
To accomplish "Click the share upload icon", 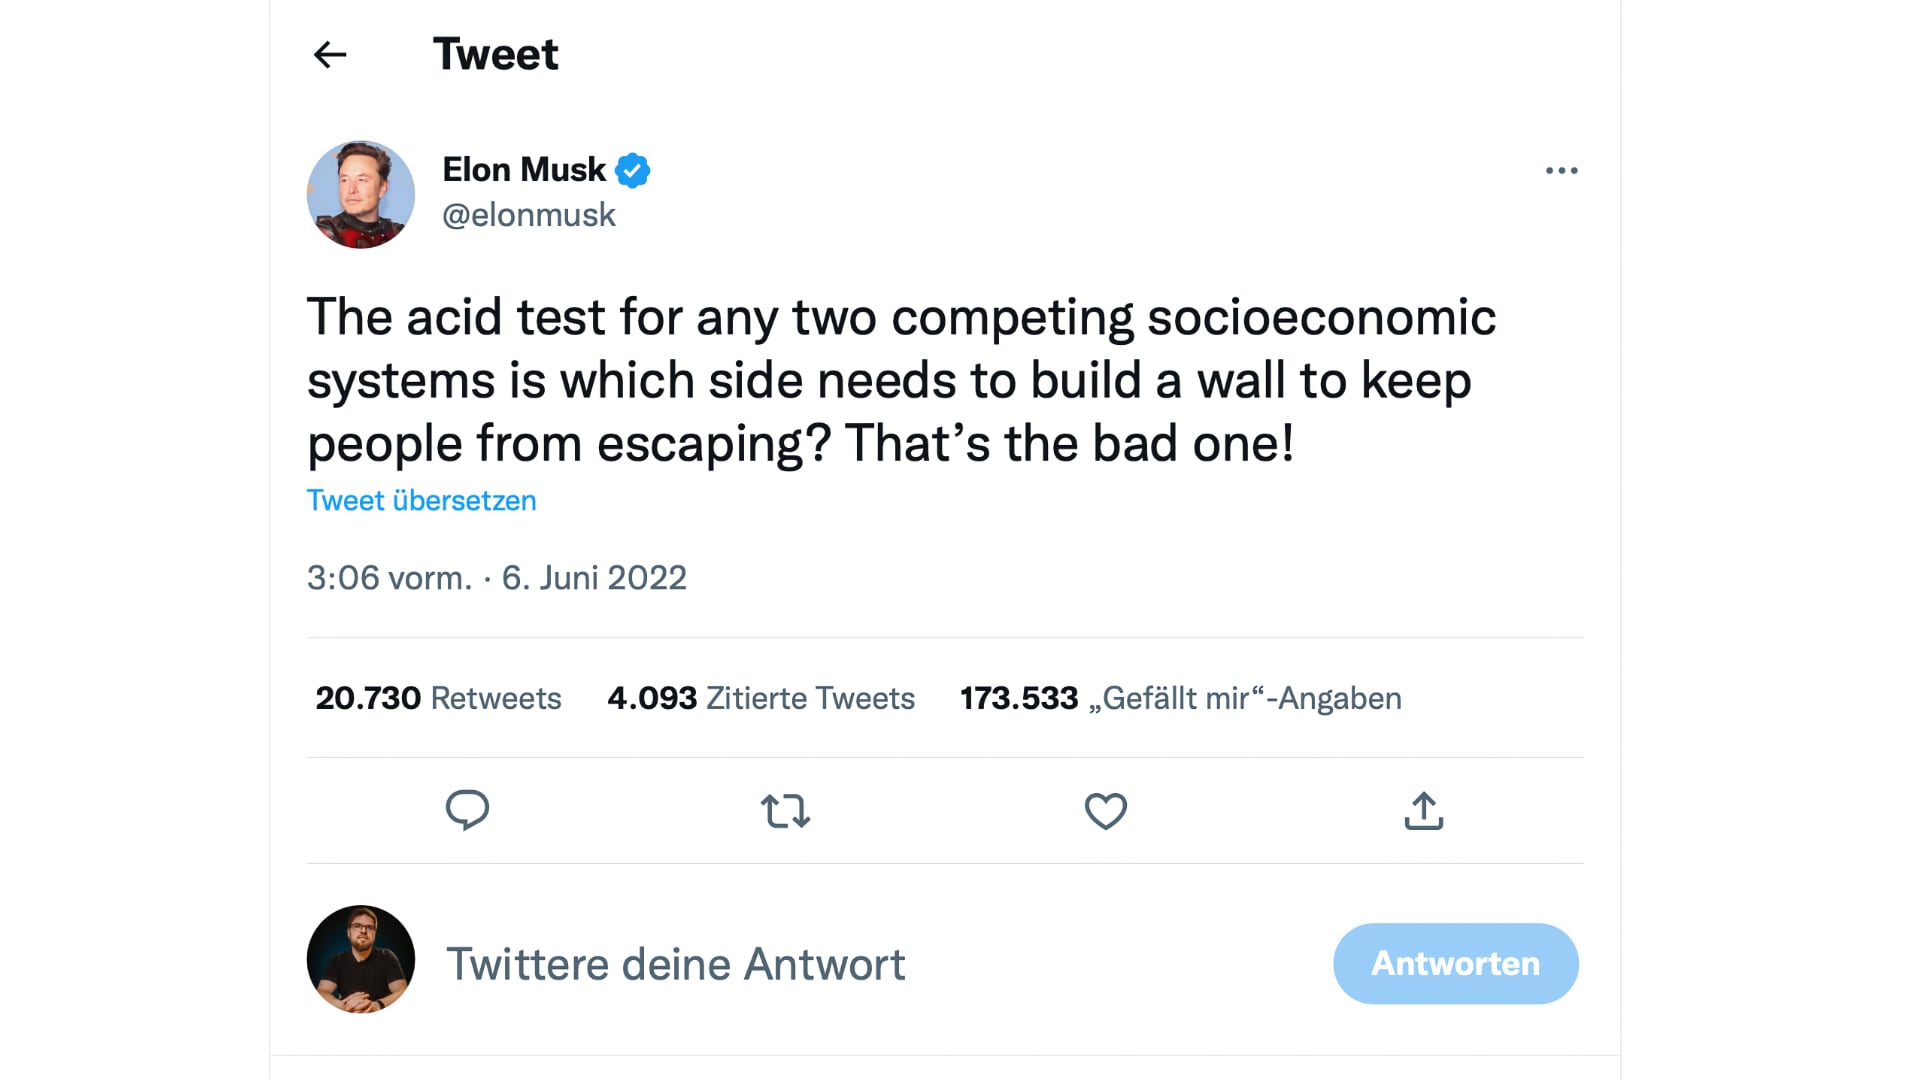I will 1423,811.
